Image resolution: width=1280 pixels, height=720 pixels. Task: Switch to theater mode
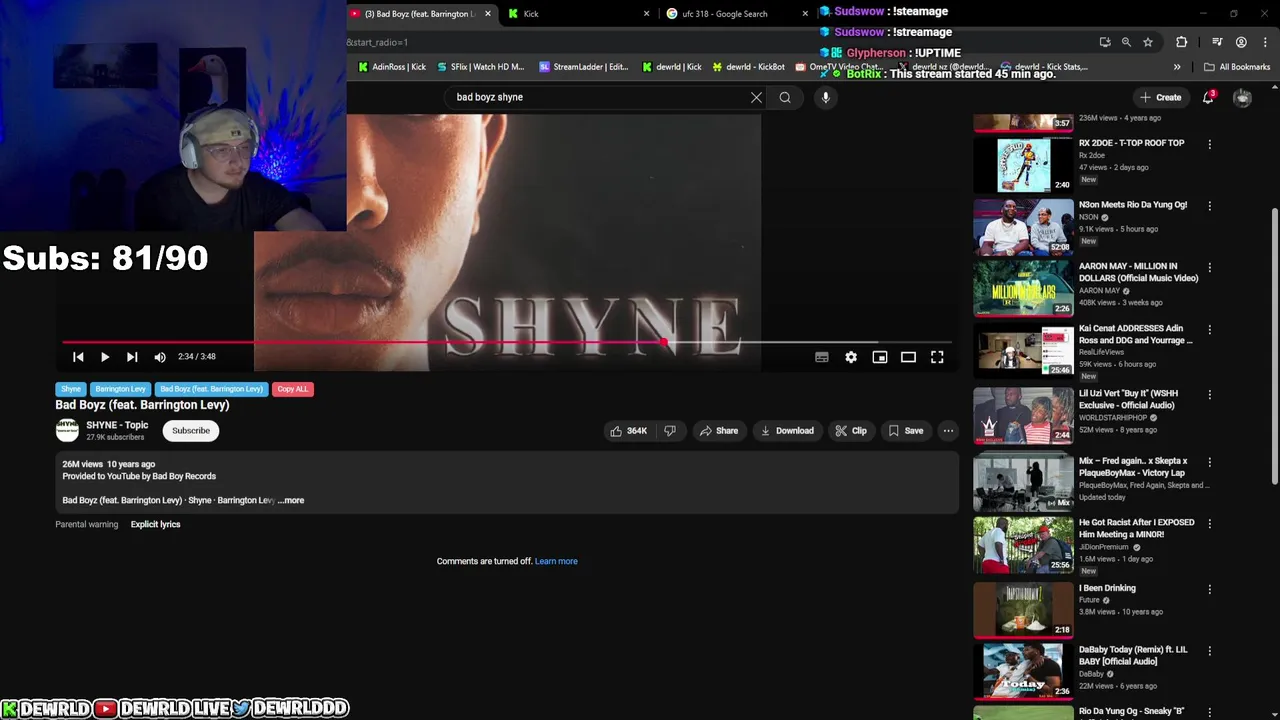tap(908, 357)
